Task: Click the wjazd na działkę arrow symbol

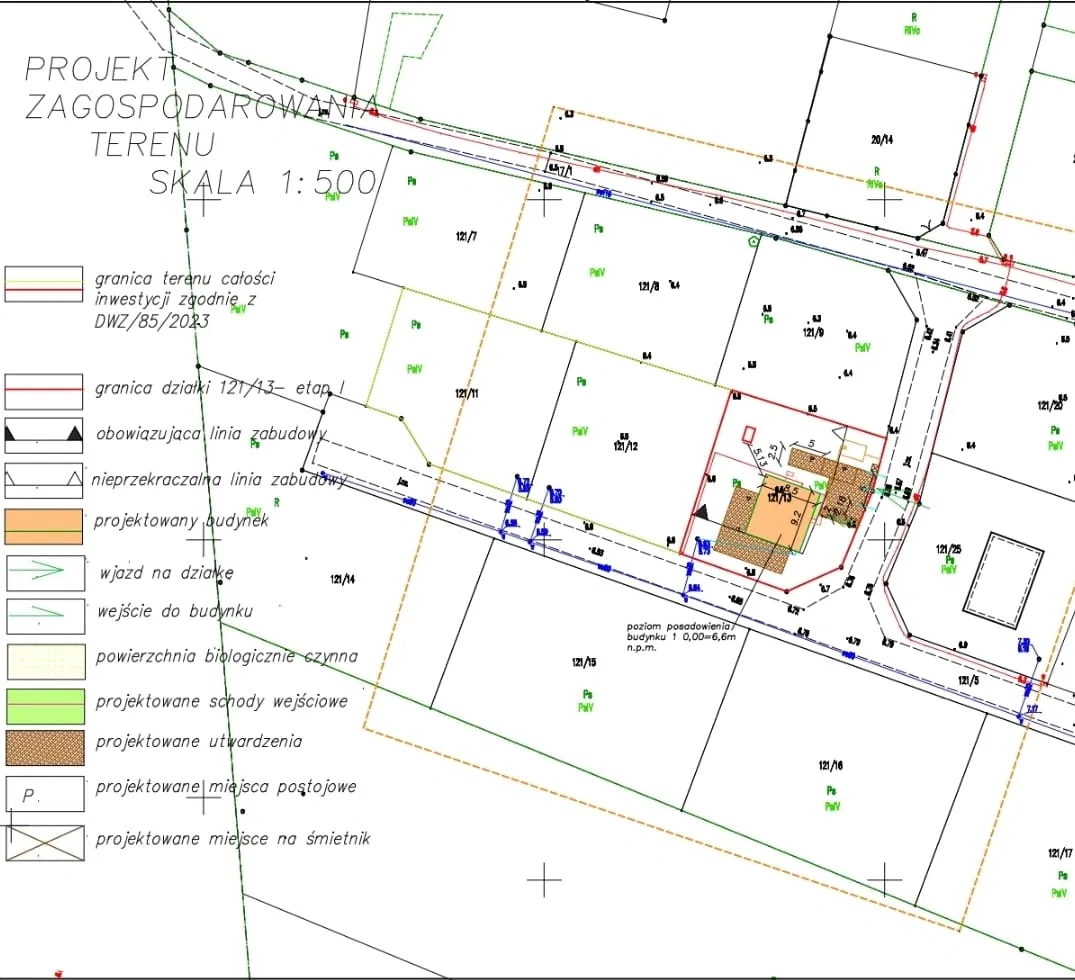Action: point(44,571)
